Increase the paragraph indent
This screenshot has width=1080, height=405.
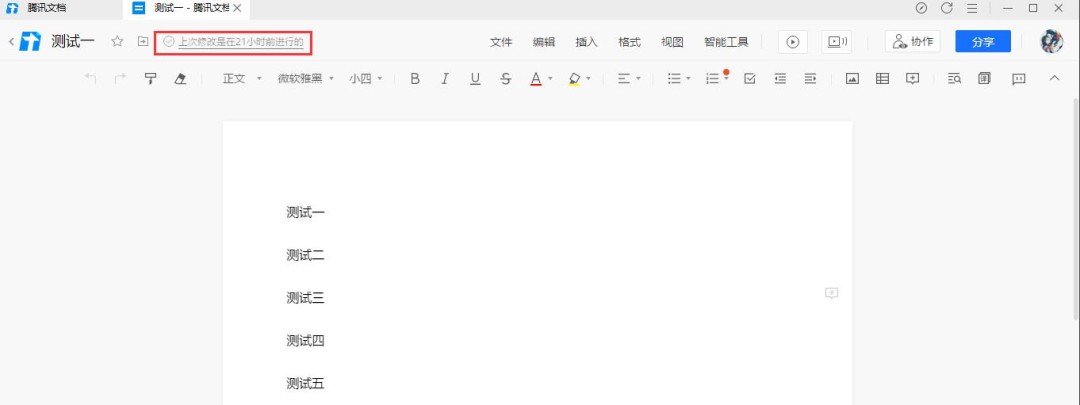click(810, 79)
